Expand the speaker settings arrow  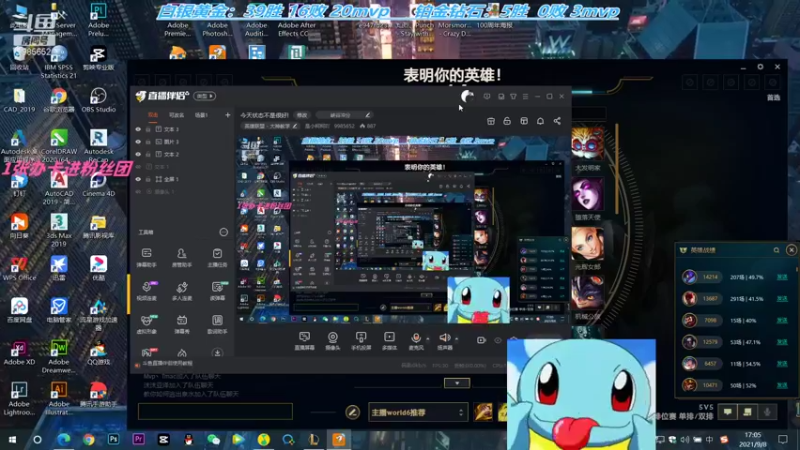[456, 338]
